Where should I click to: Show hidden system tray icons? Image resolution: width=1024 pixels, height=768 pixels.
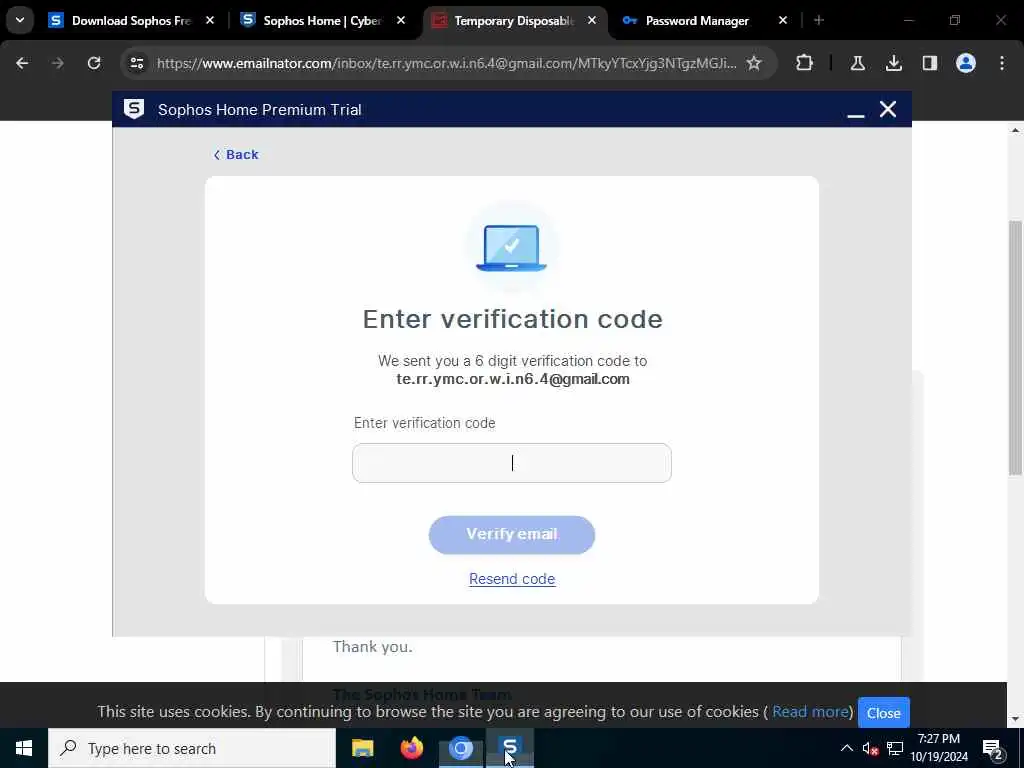[x=846, y=748]
